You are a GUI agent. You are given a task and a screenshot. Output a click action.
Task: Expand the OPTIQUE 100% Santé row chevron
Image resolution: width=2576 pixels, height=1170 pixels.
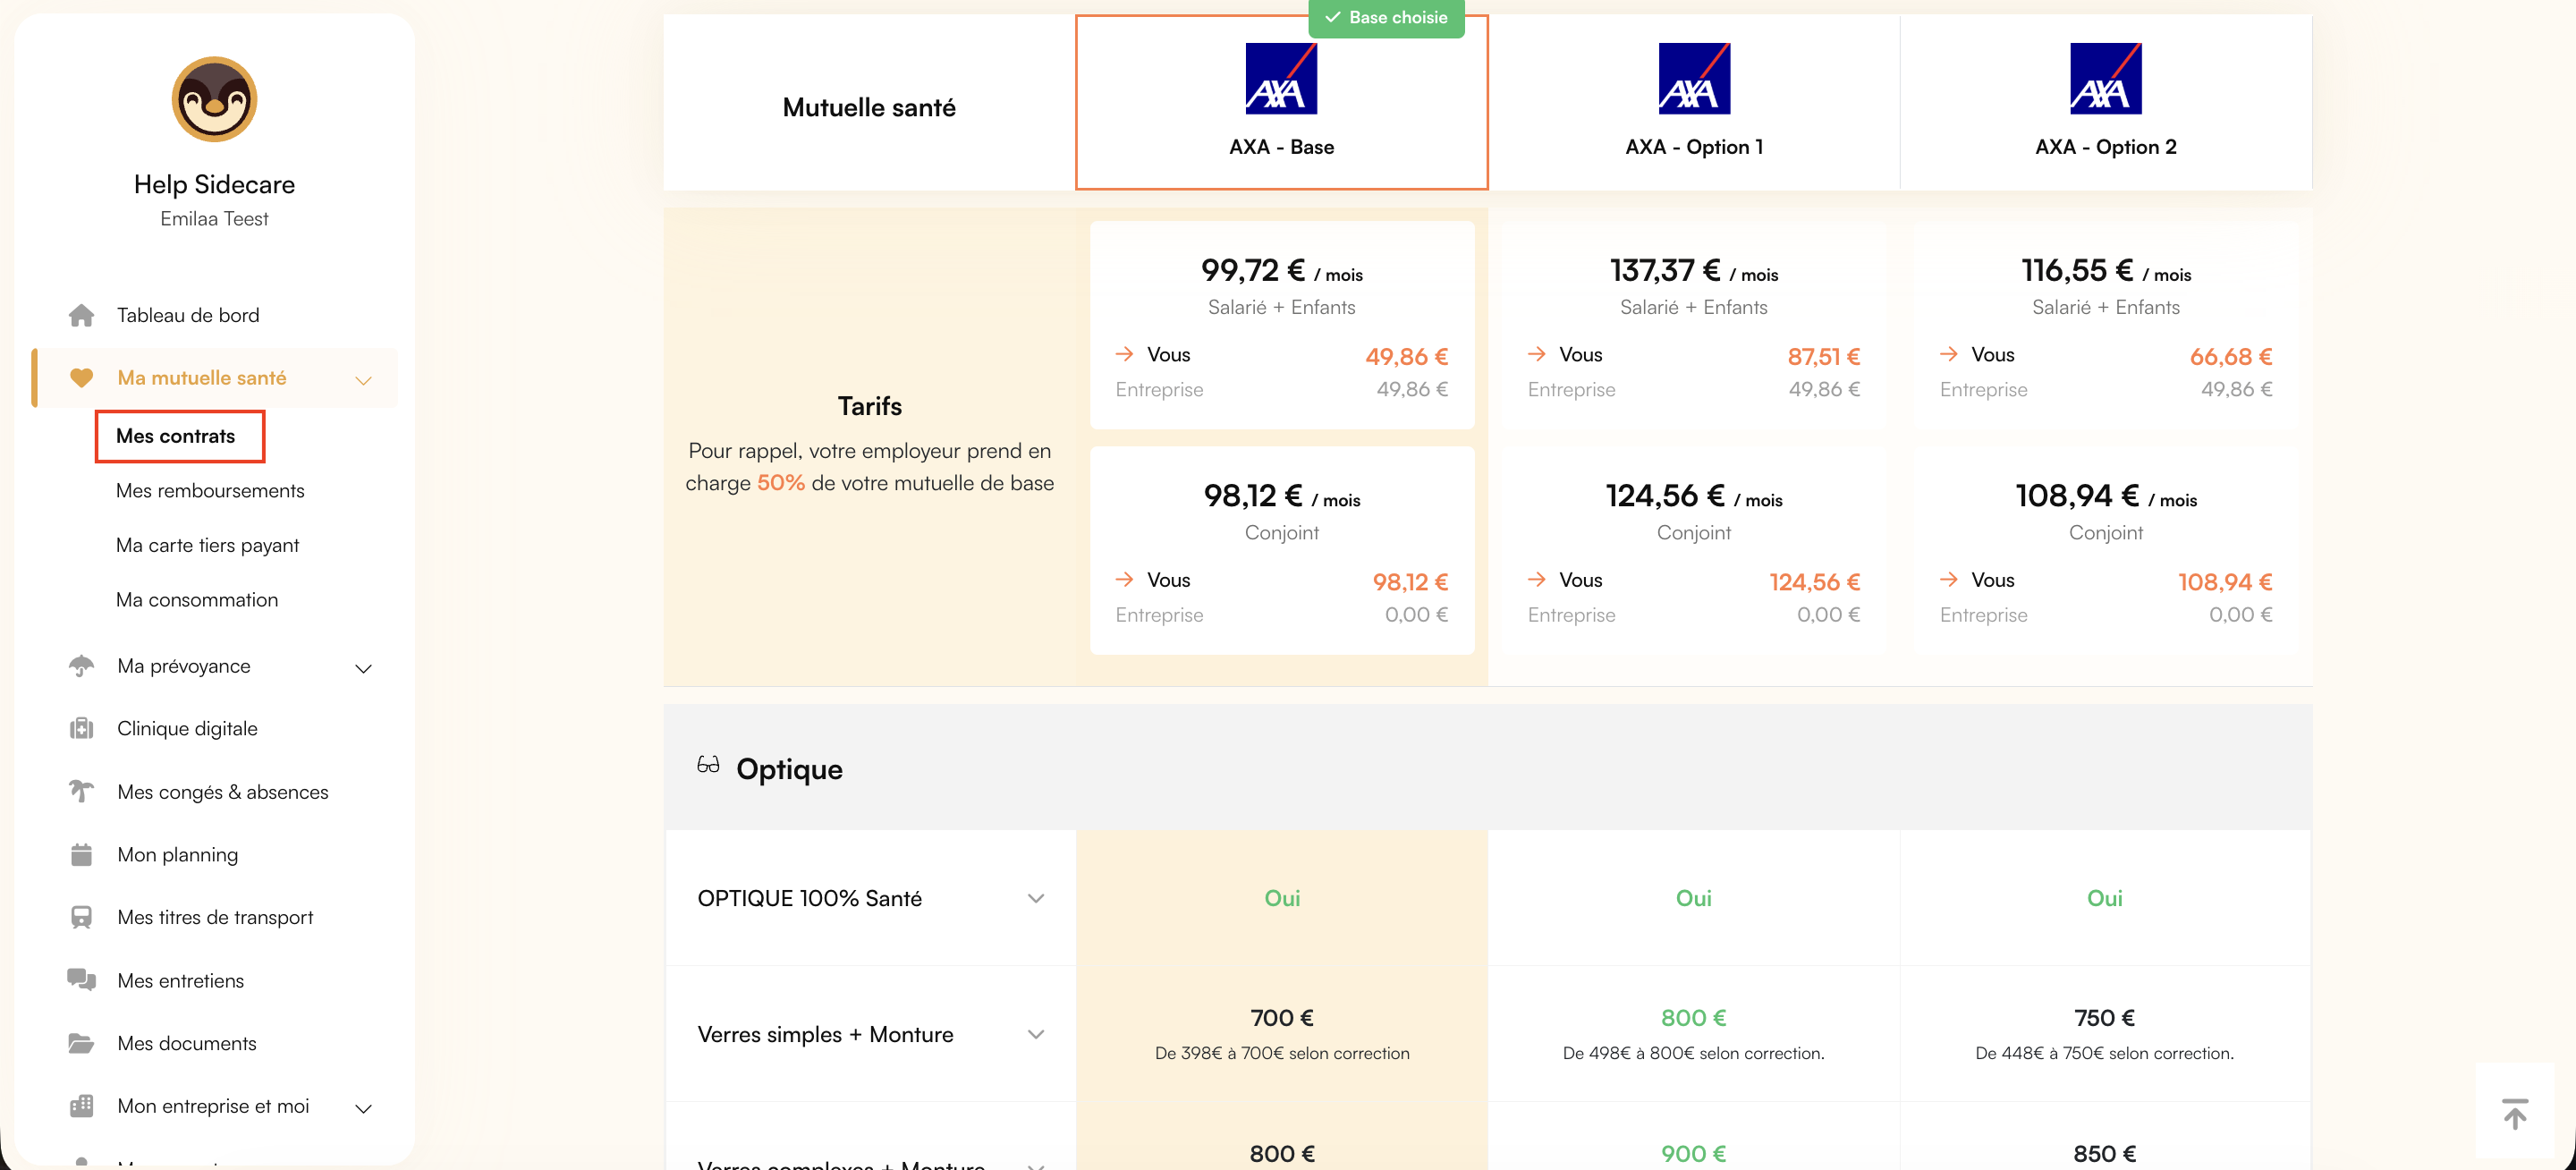1036,898
